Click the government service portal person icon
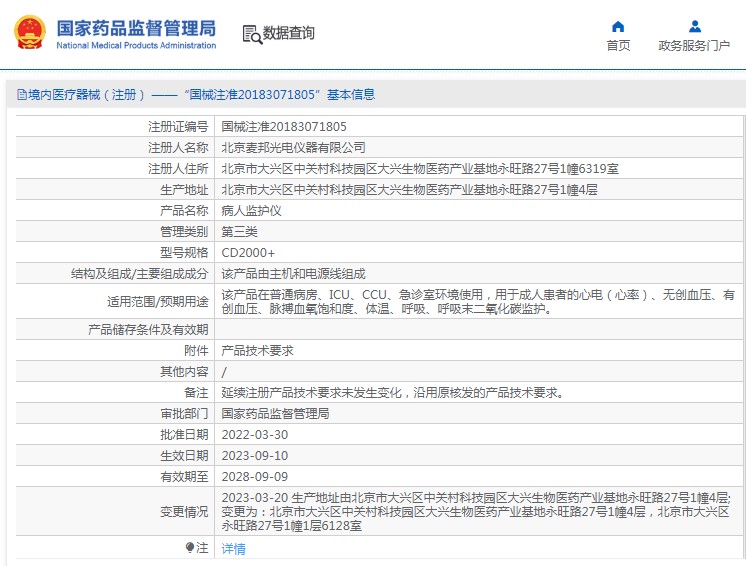Viewport: 746px width, 566px height. tap(695, 26)
